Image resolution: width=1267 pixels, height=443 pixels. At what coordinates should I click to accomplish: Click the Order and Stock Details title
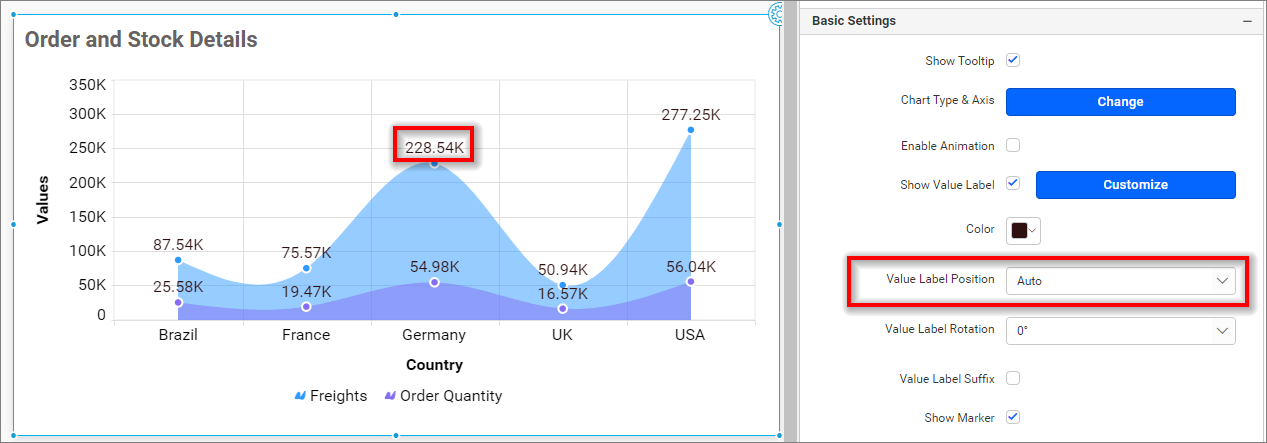point(141,40)
